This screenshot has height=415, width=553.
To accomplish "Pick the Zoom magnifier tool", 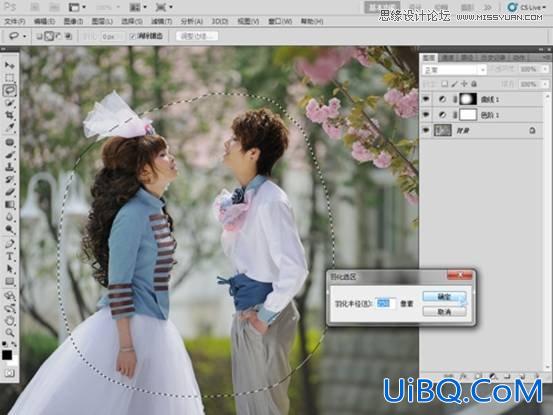I will click(x=10, y=332).
